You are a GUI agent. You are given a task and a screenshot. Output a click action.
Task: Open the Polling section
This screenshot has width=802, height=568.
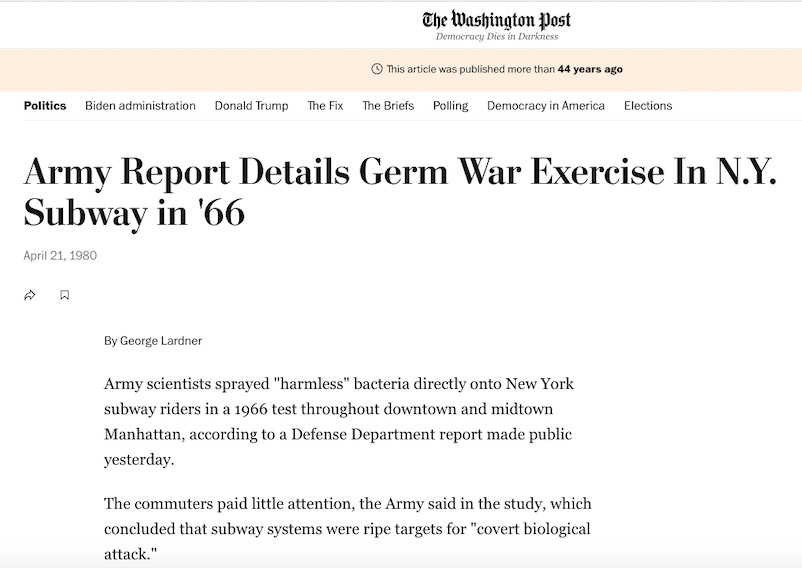451,106
